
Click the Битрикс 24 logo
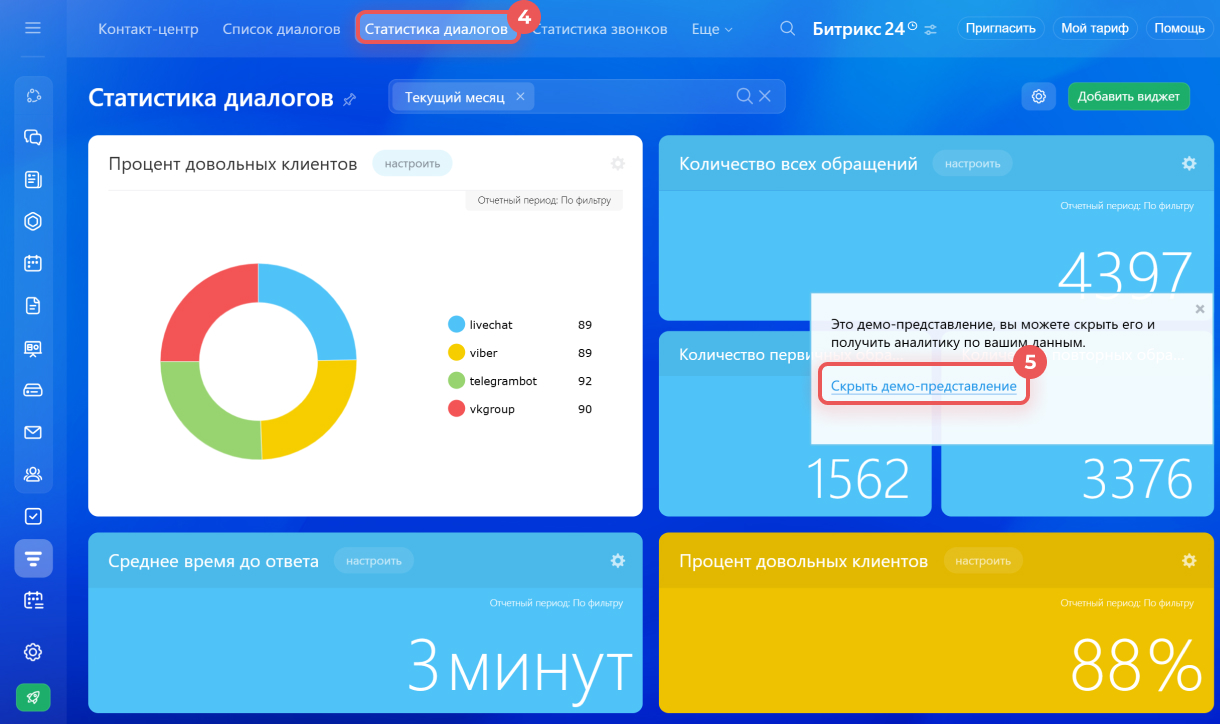click(x=858, y=29)
